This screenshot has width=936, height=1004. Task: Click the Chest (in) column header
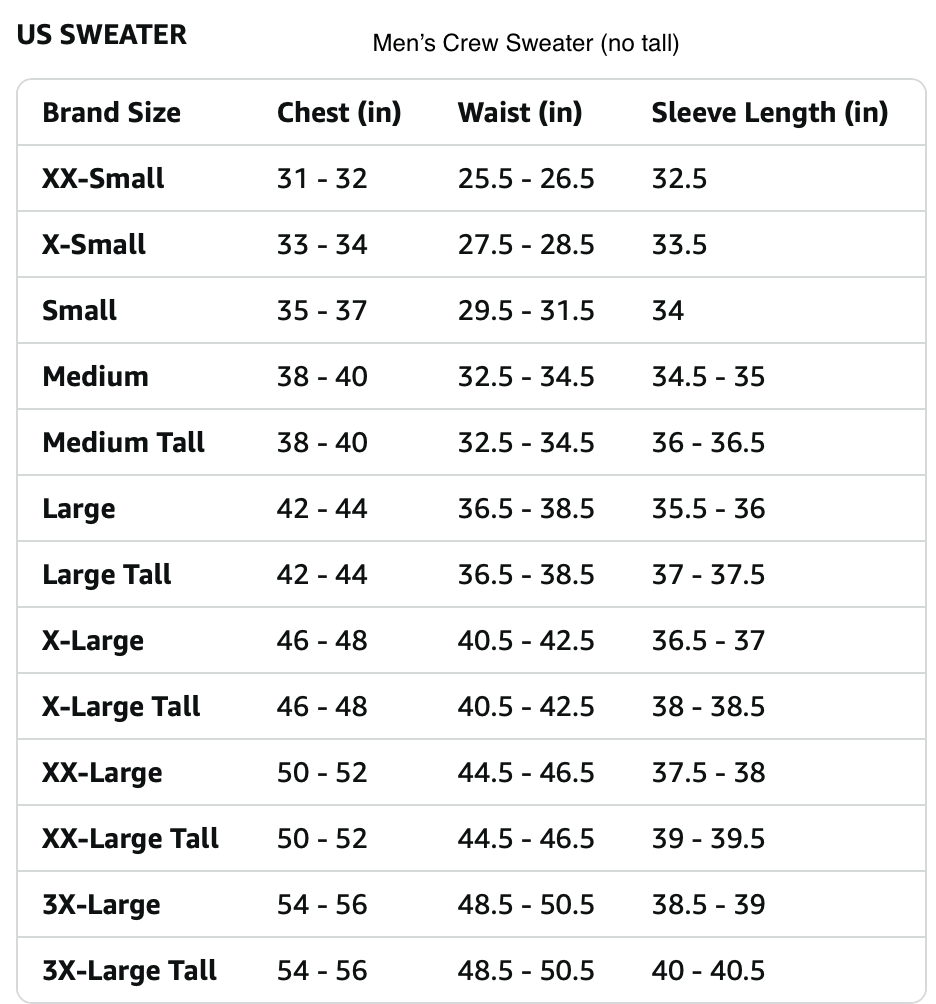coord(338,112)
